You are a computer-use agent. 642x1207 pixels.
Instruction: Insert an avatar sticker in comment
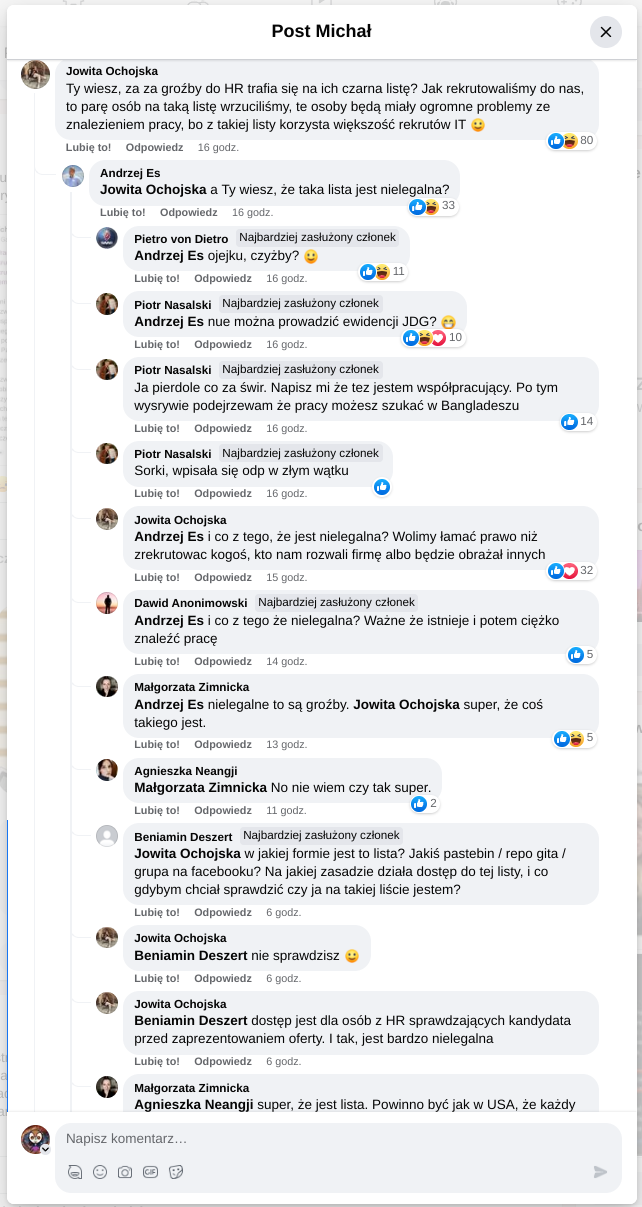[x=75, y=1172]
